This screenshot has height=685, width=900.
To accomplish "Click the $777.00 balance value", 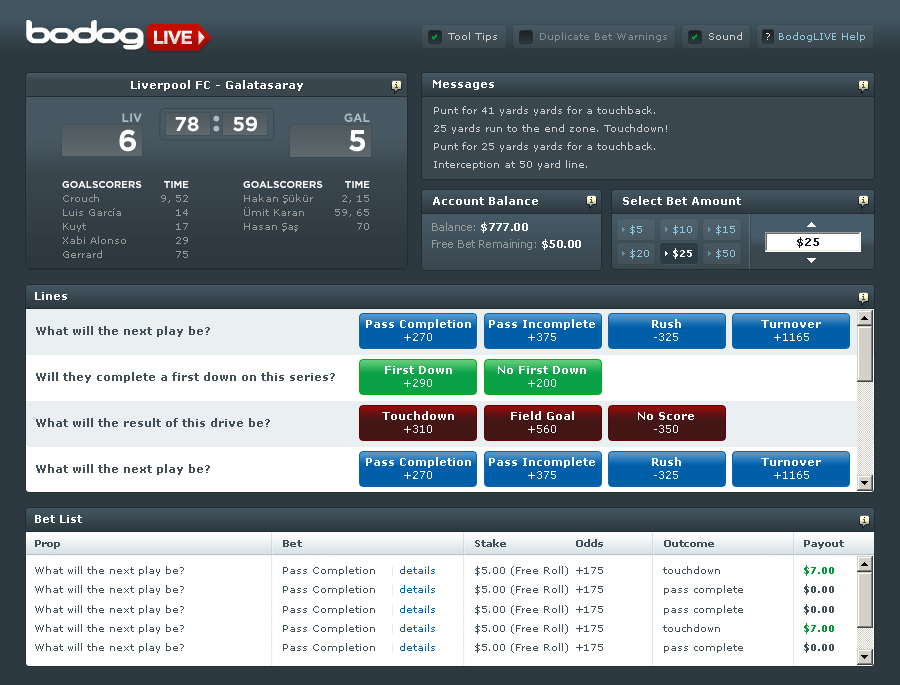I will point(505,227).
